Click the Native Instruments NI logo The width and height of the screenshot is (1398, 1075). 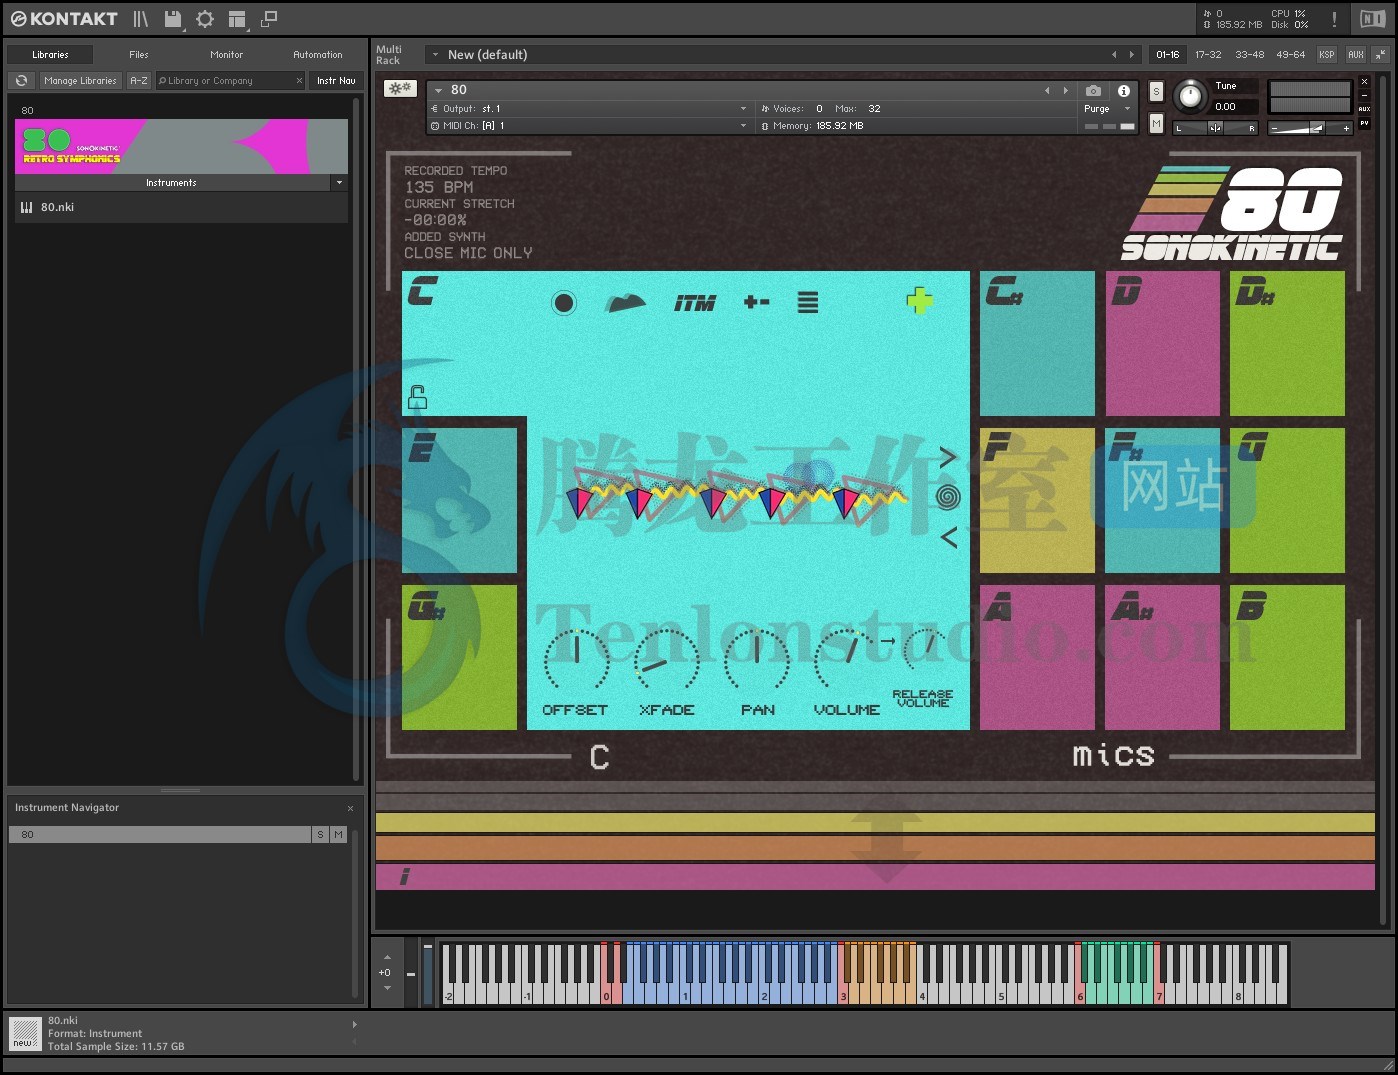pos(1372,19)
